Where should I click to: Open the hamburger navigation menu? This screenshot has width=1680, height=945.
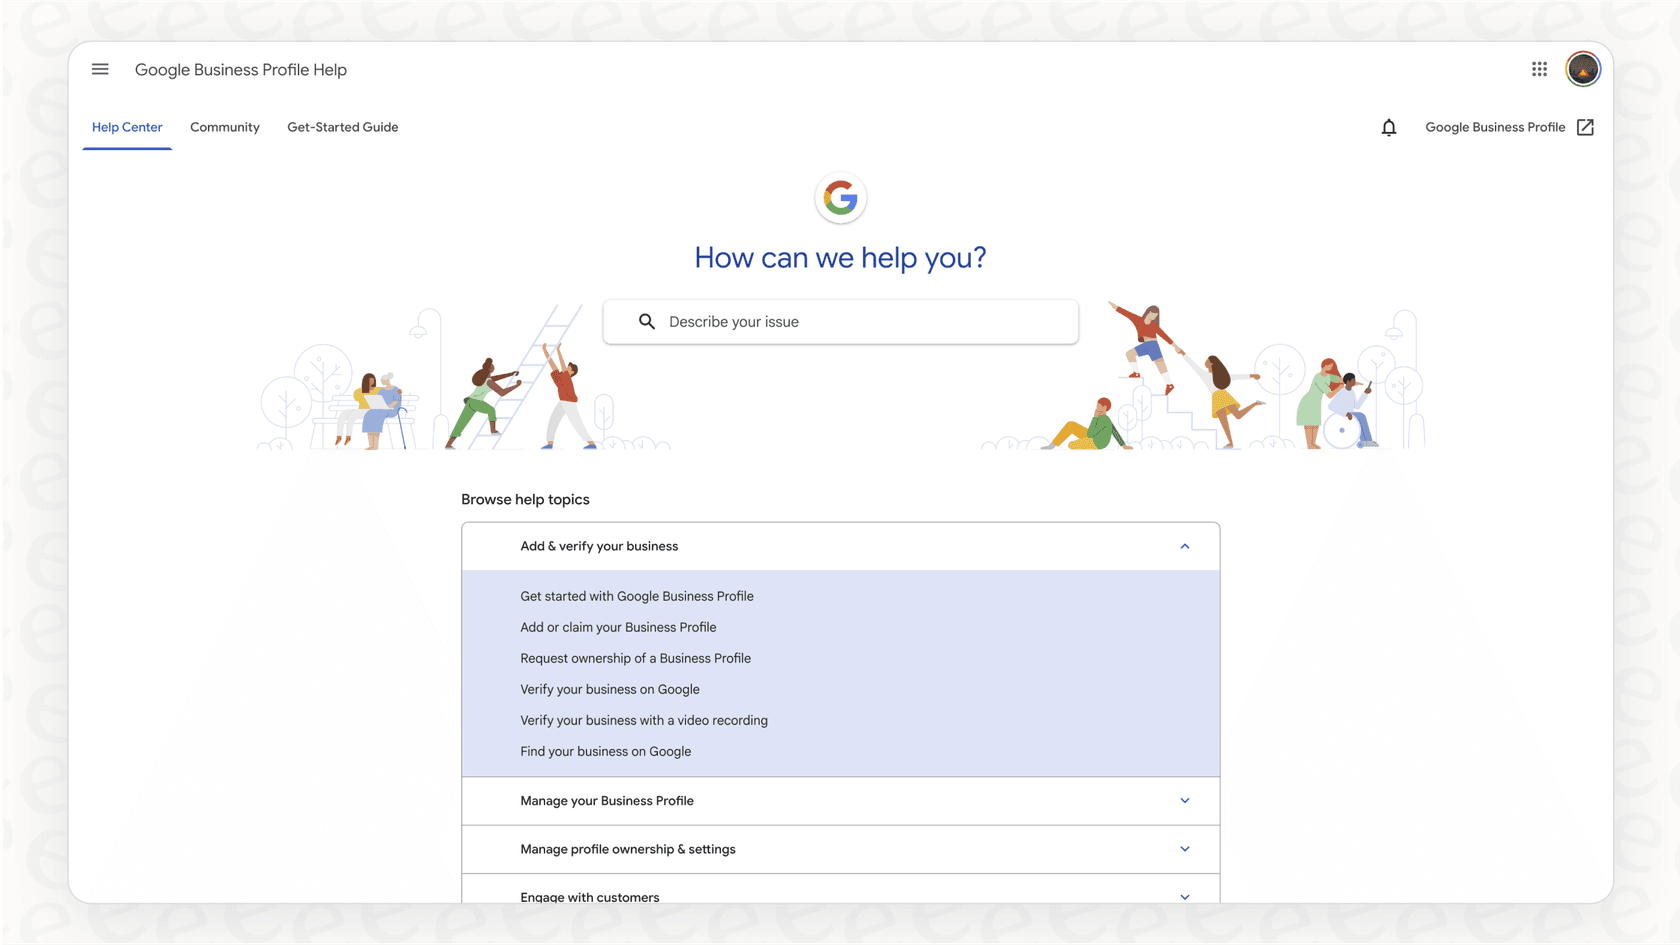100,69
